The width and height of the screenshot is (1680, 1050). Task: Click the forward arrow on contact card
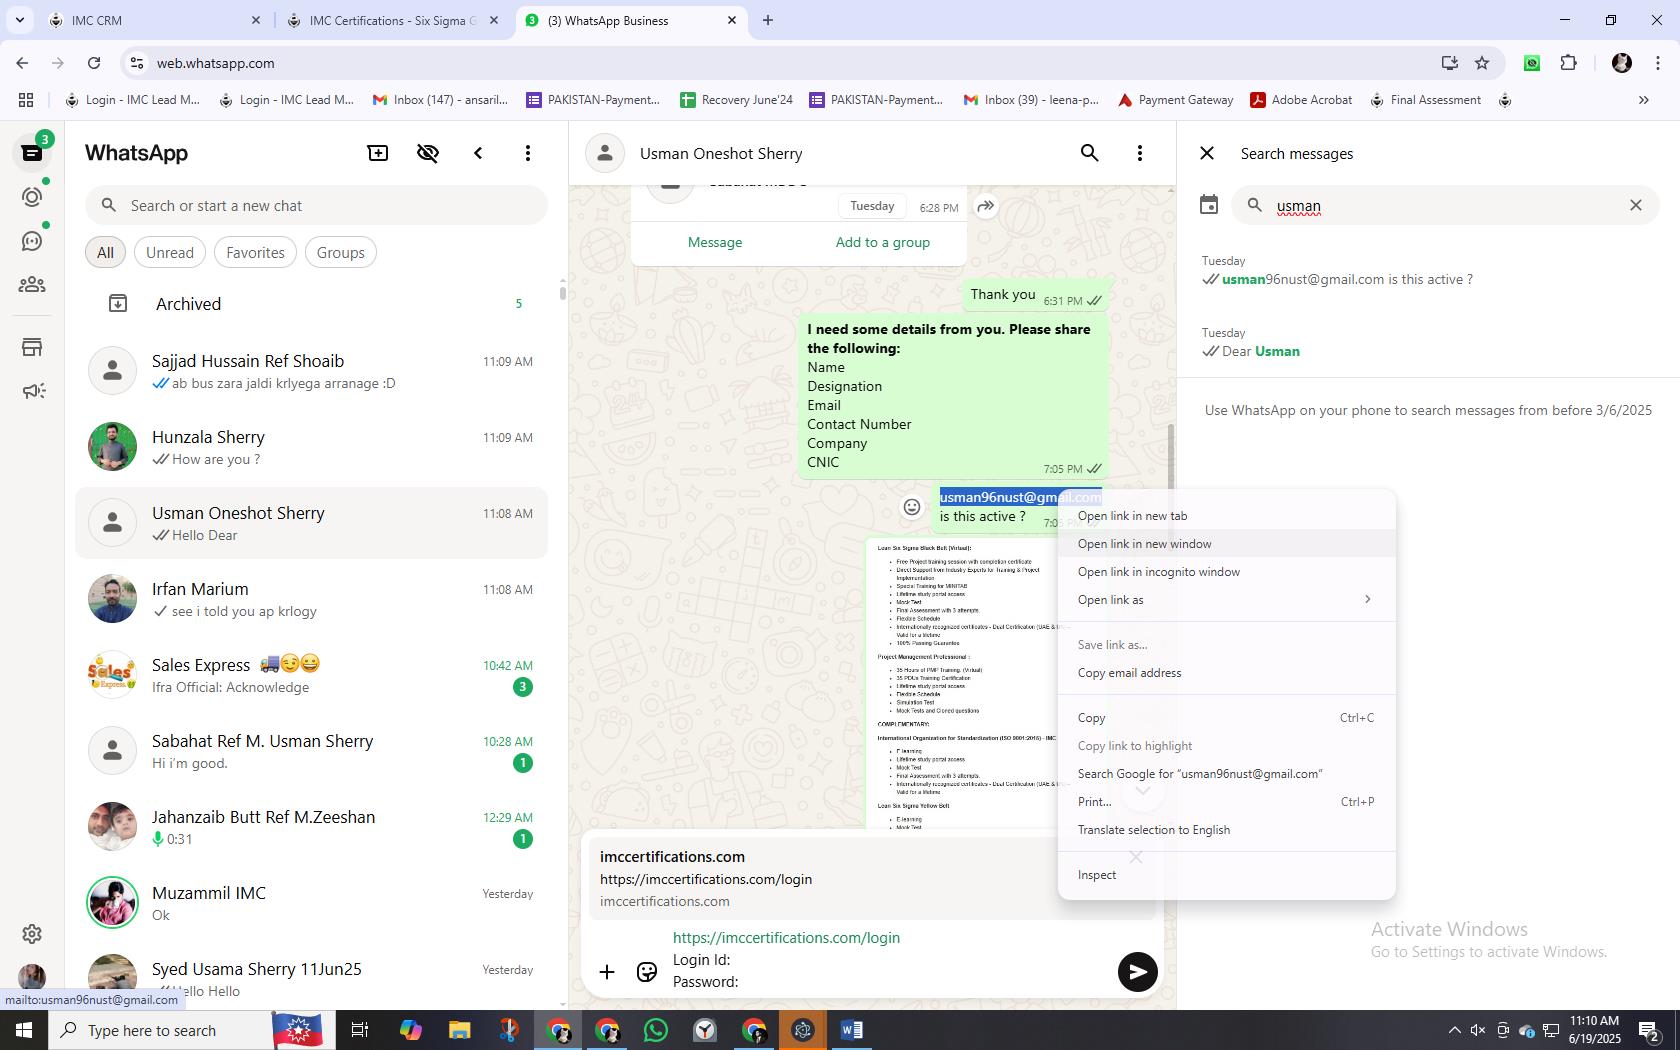click(x=986, y=207)
